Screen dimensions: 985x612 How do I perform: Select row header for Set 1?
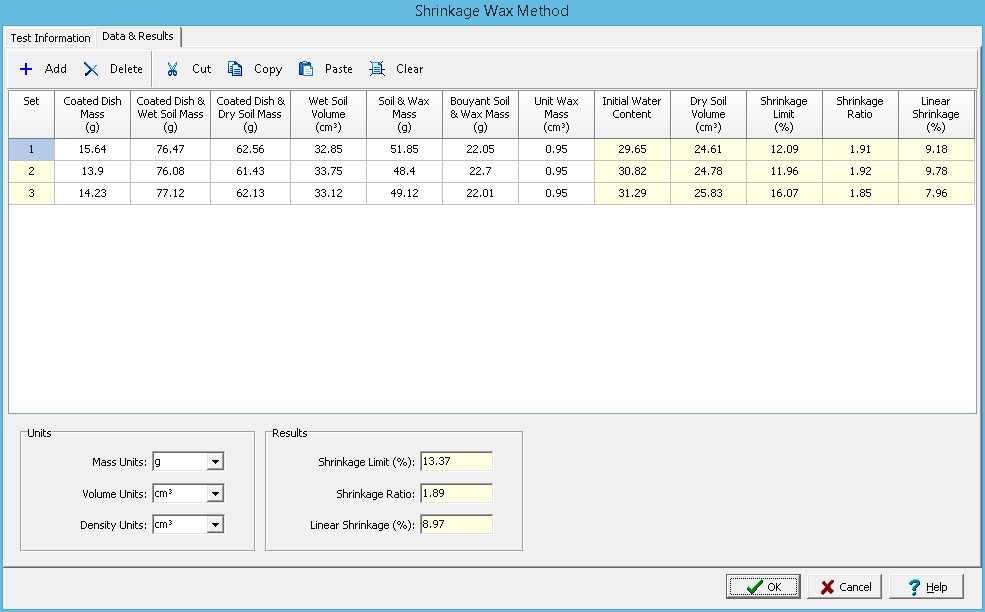coord(31,149)
